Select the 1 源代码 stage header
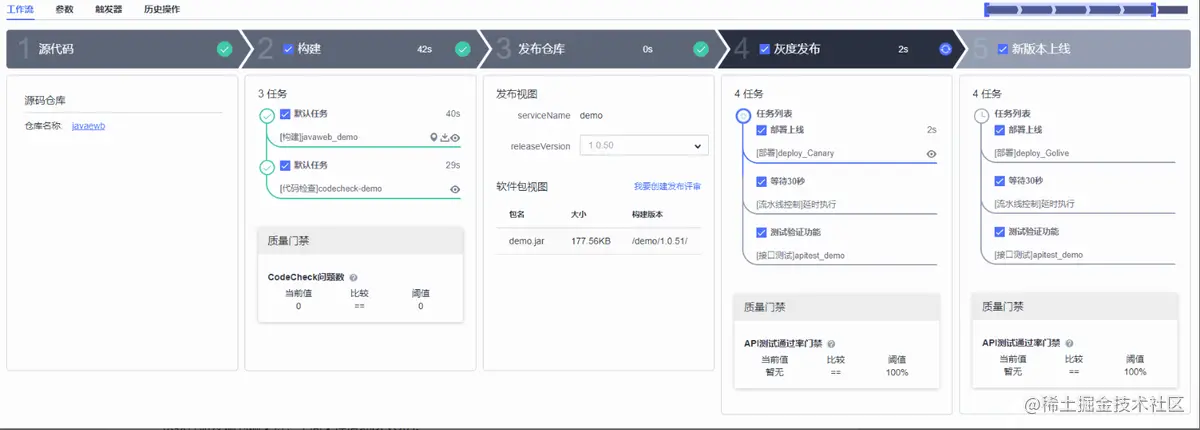 [123, 48]
